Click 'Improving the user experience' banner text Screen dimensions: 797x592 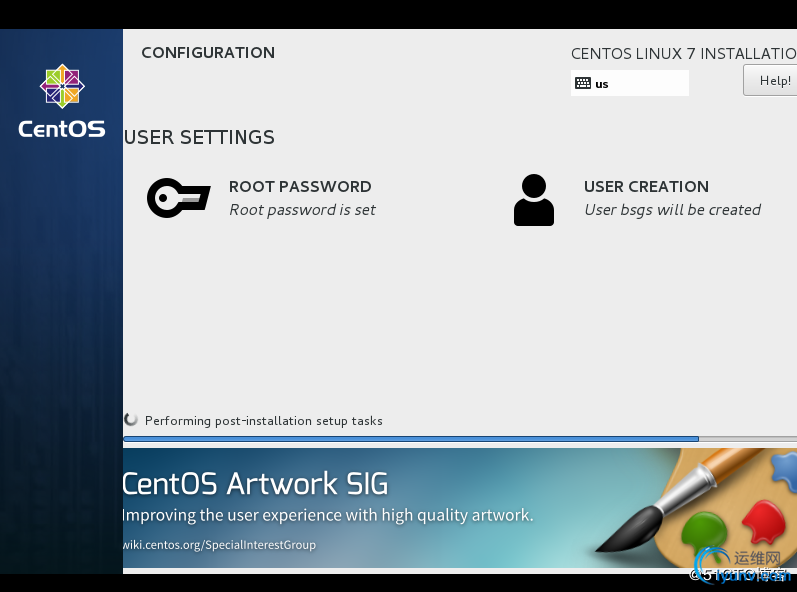(x=328, y=515)
